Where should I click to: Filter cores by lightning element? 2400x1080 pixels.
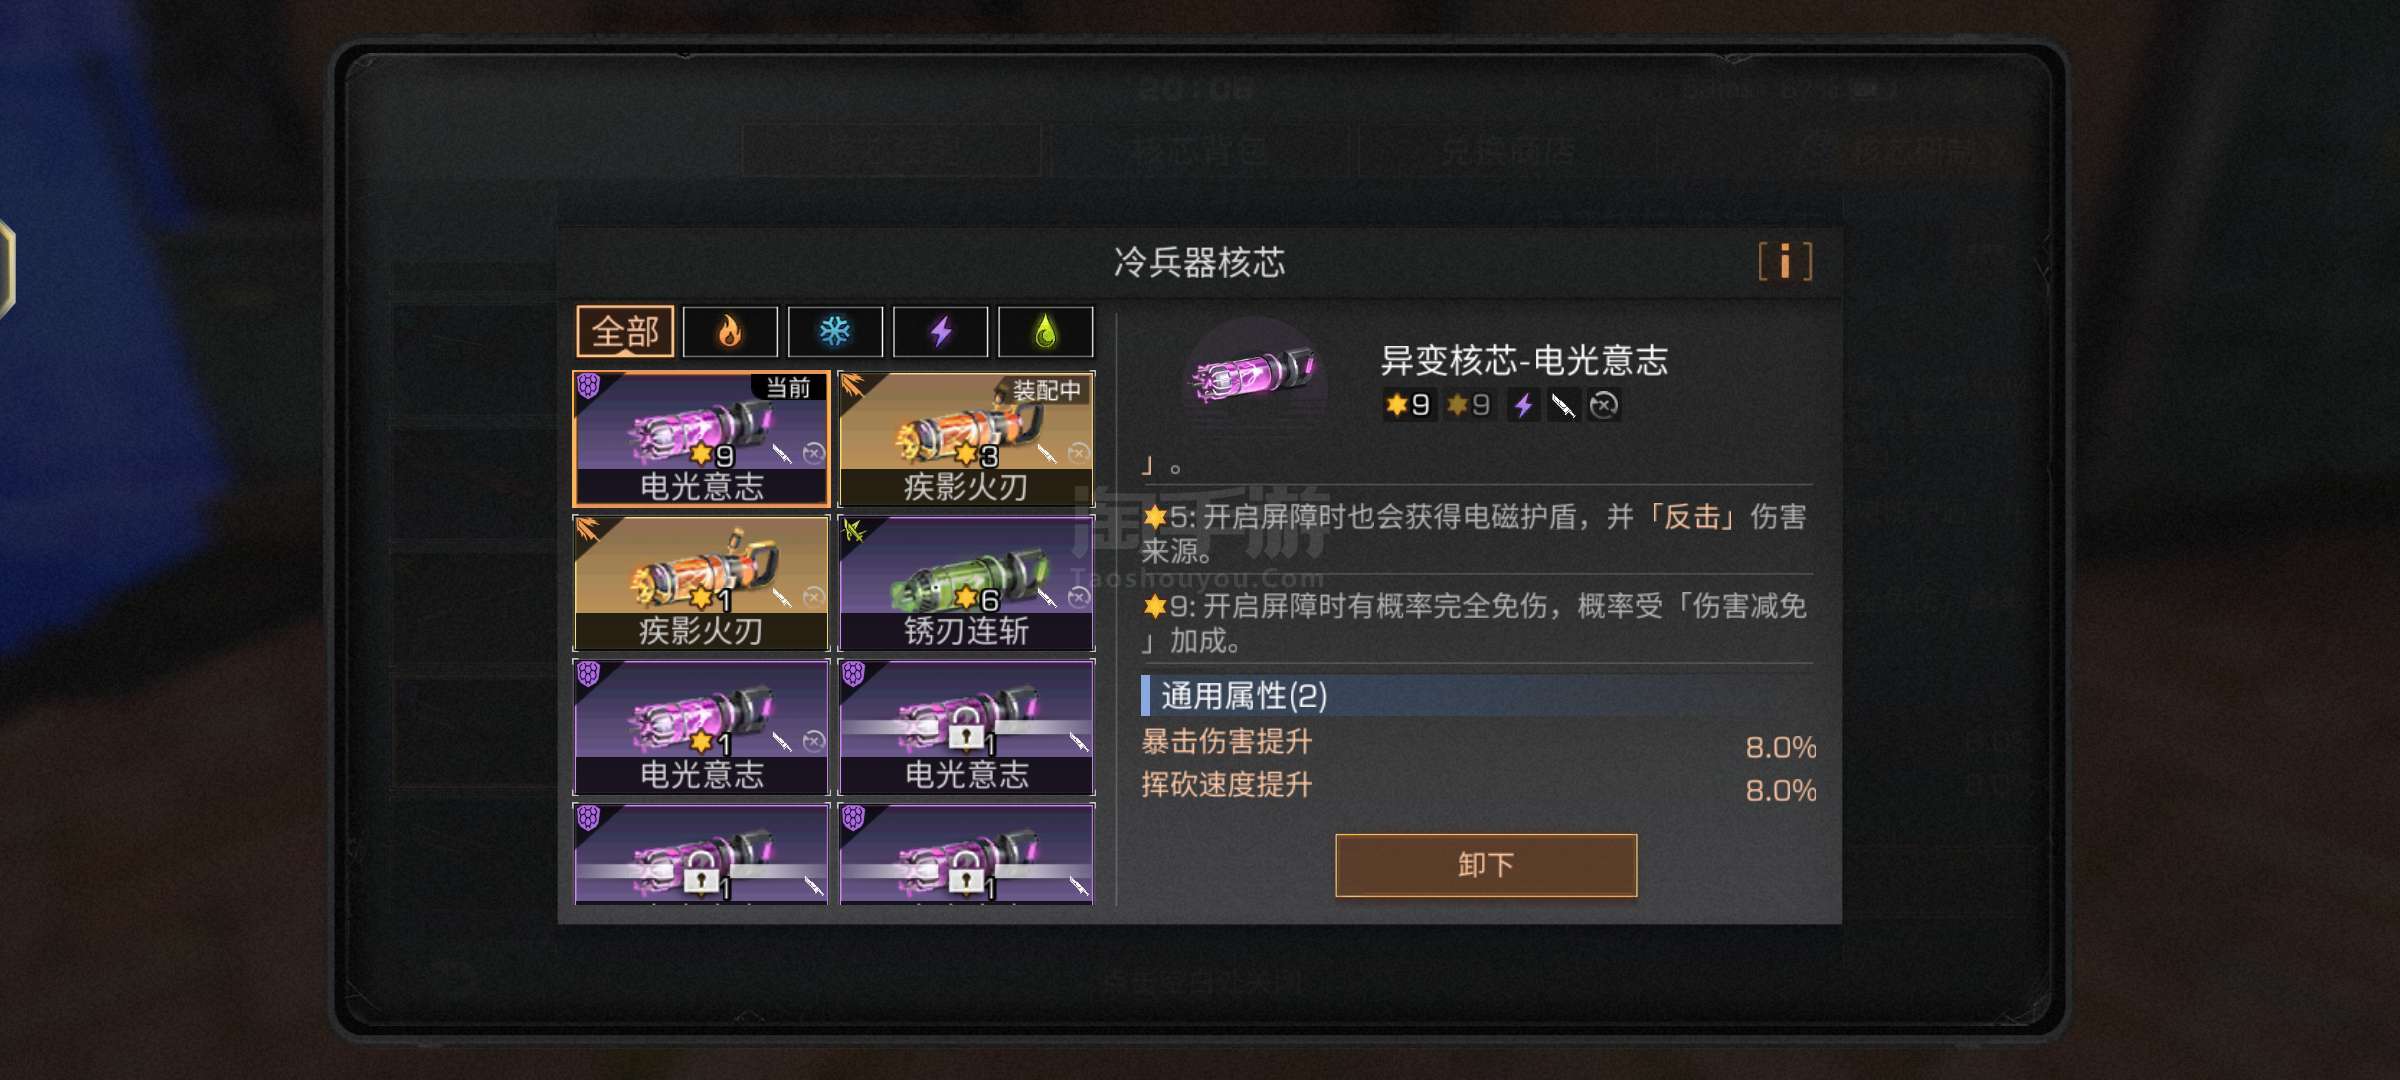click(940, 332)
